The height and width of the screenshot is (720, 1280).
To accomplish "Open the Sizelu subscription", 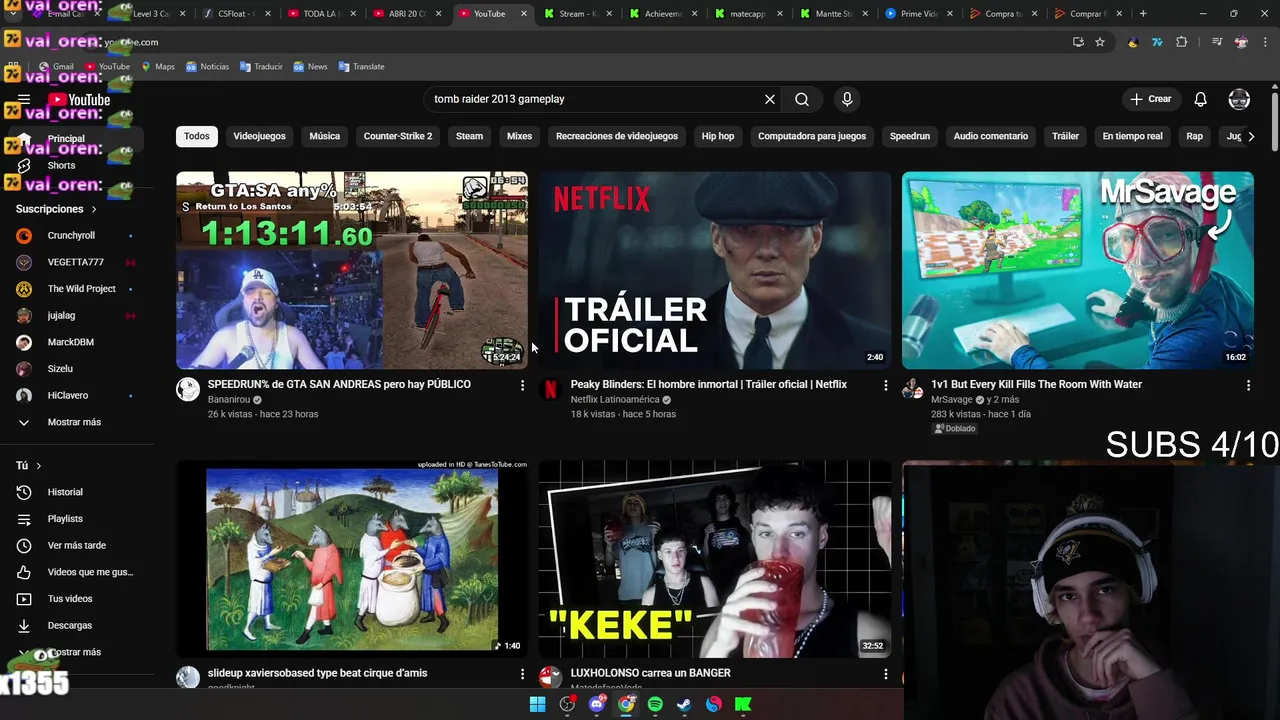I will pyautogui.click(x=60, y=369).
